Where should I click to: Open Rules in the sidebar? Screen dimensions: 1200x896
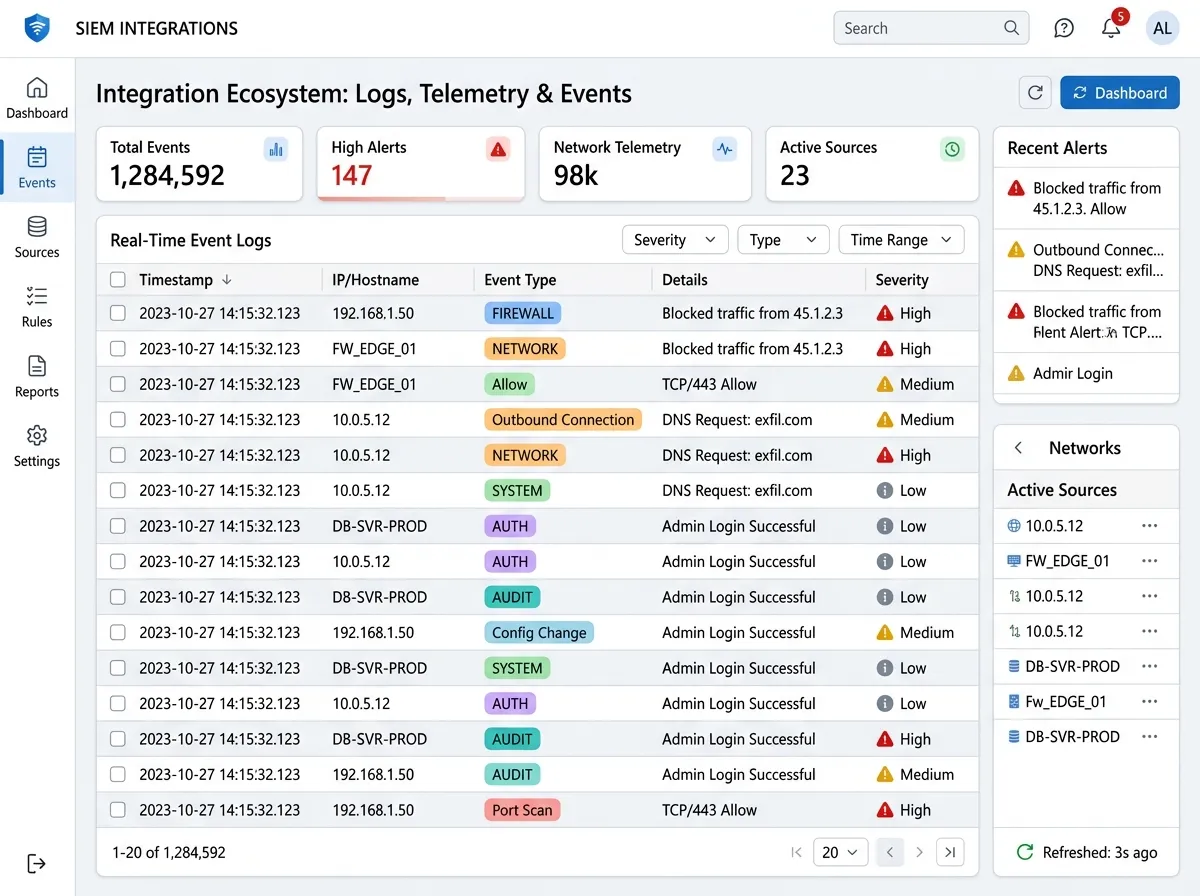click(x=37, y=307)
